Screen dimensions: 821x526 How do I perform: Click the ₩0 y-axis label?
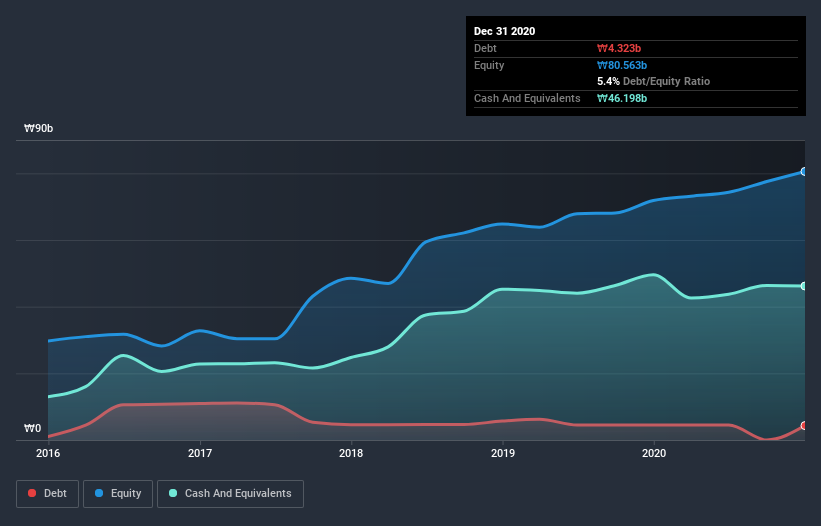point(32,428)
